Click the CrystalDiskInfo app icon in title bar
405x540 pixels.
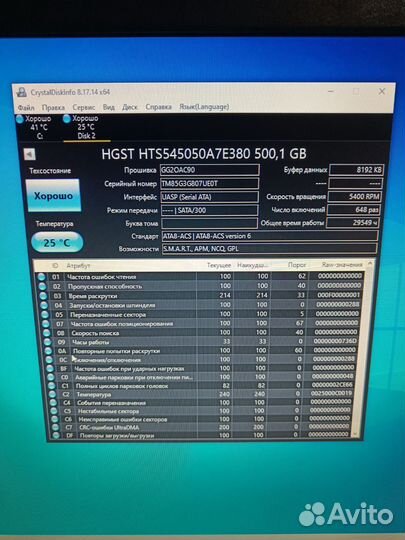coord(22,92)
